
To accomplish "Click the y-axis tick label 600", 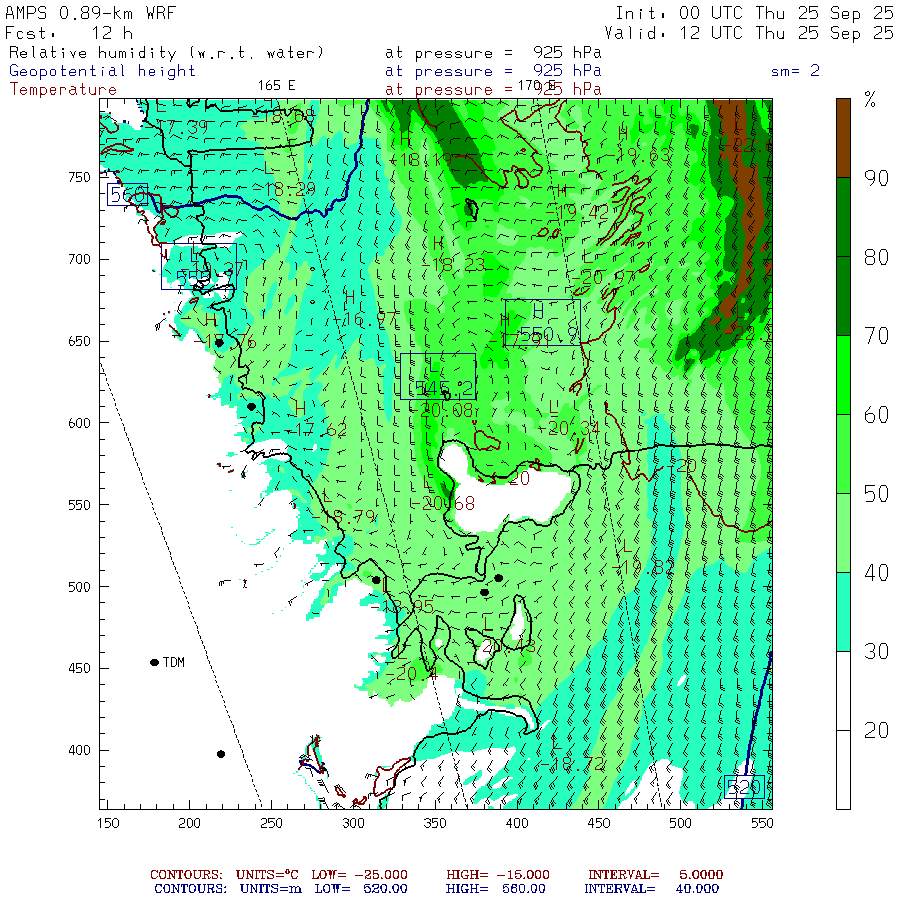I will click(x=79, y=423).
